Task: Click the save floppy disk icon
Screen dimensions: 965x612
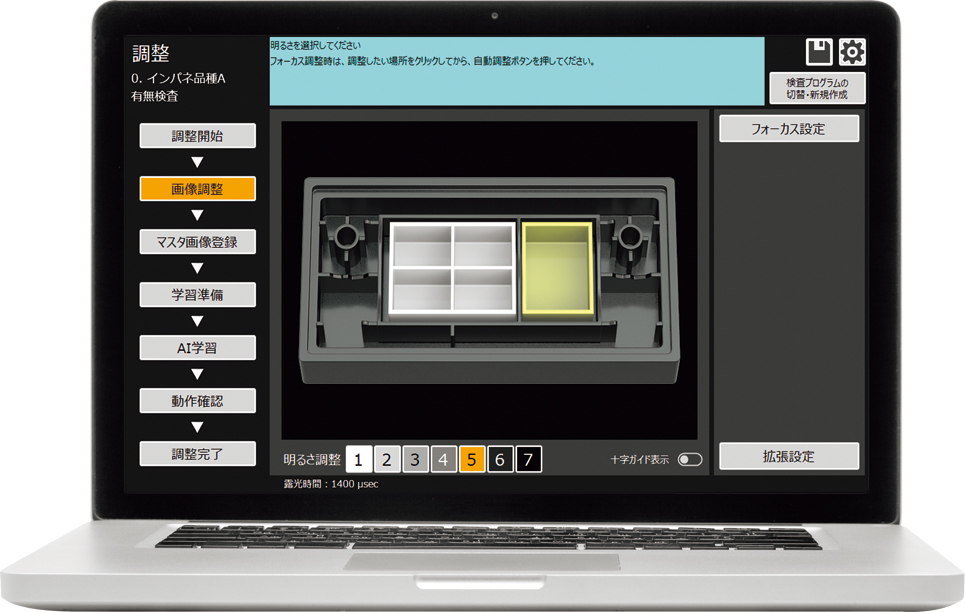Action: pyautogui.click(x=819, y=53)
